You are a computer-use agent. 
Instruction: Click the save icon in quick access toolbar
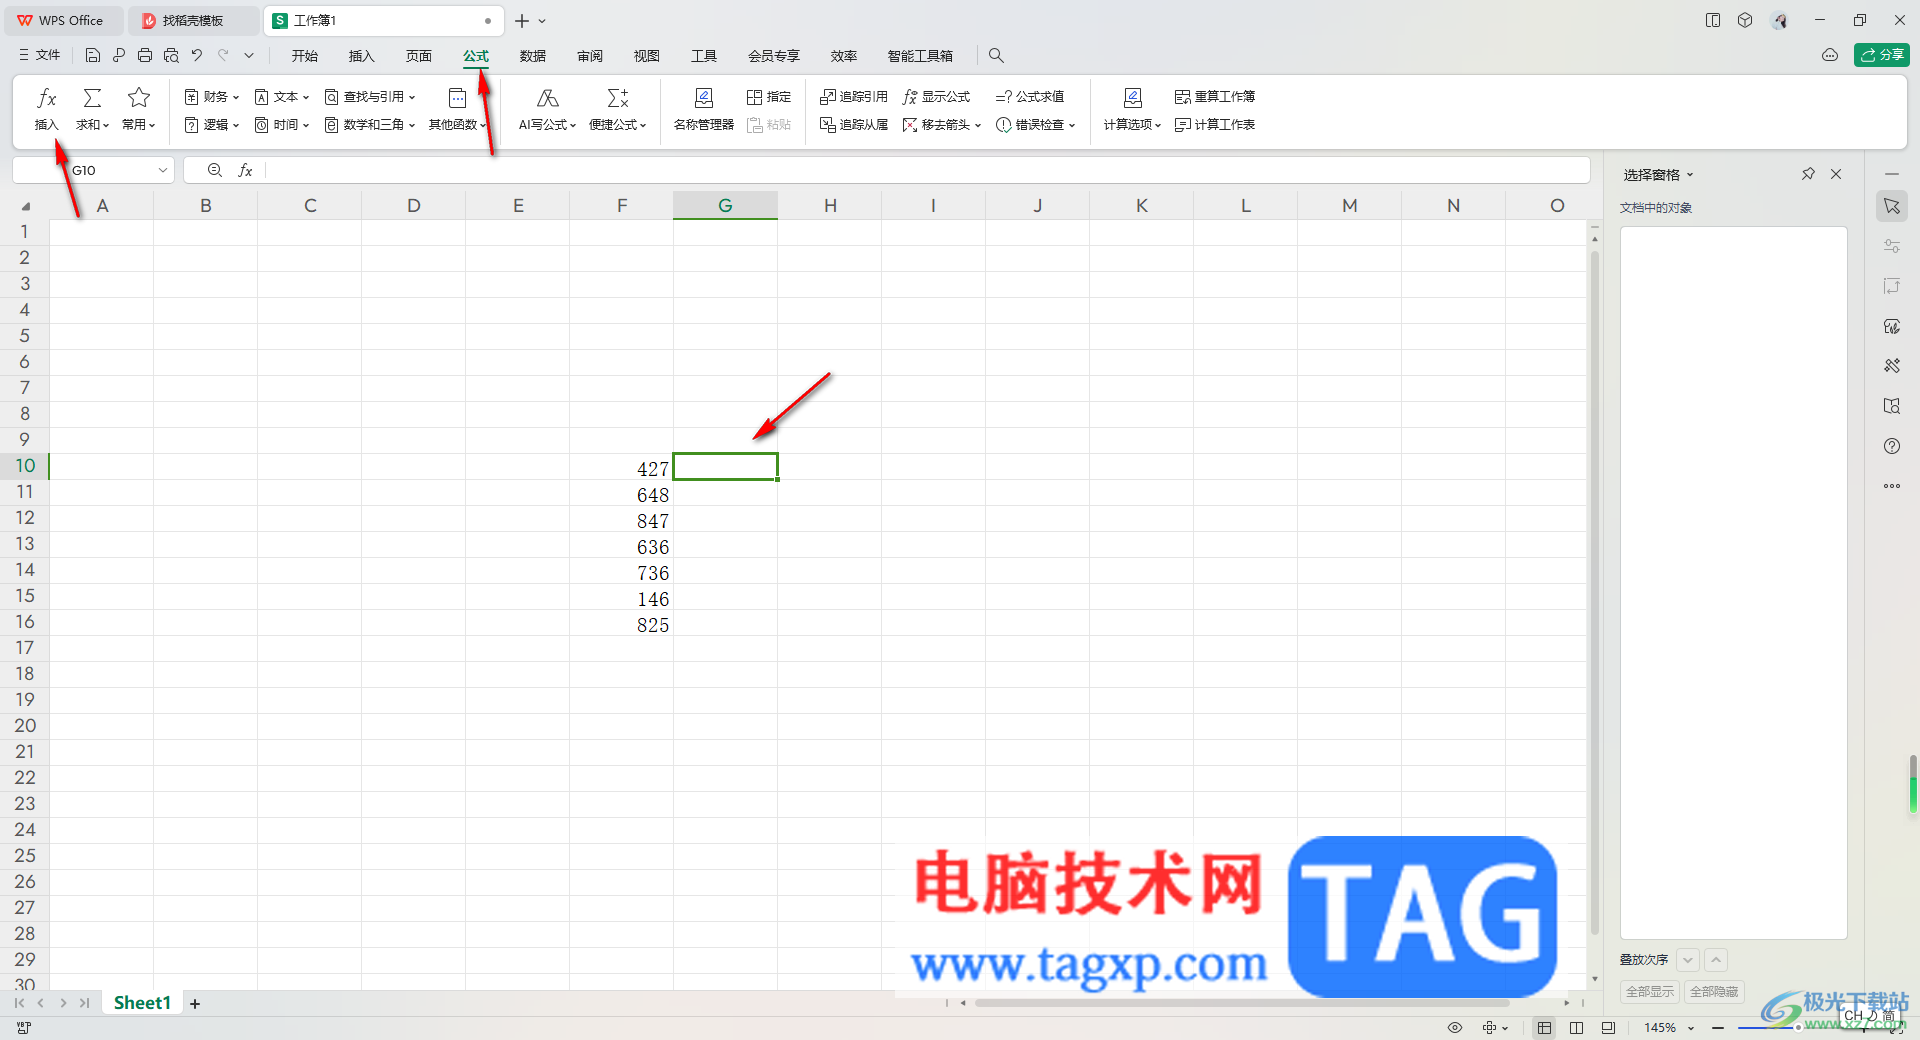coord(93,56)
